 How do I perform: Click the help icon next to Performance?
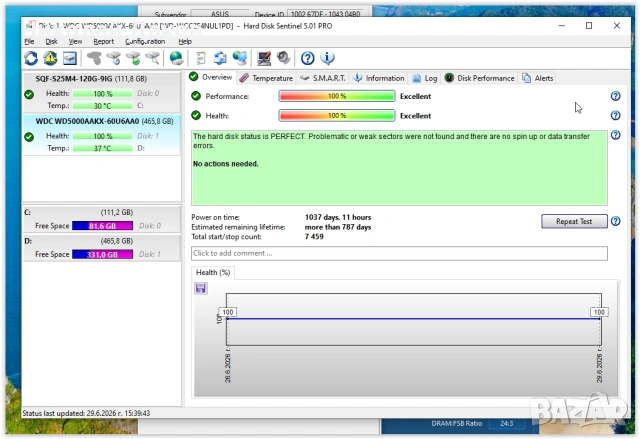616,96
